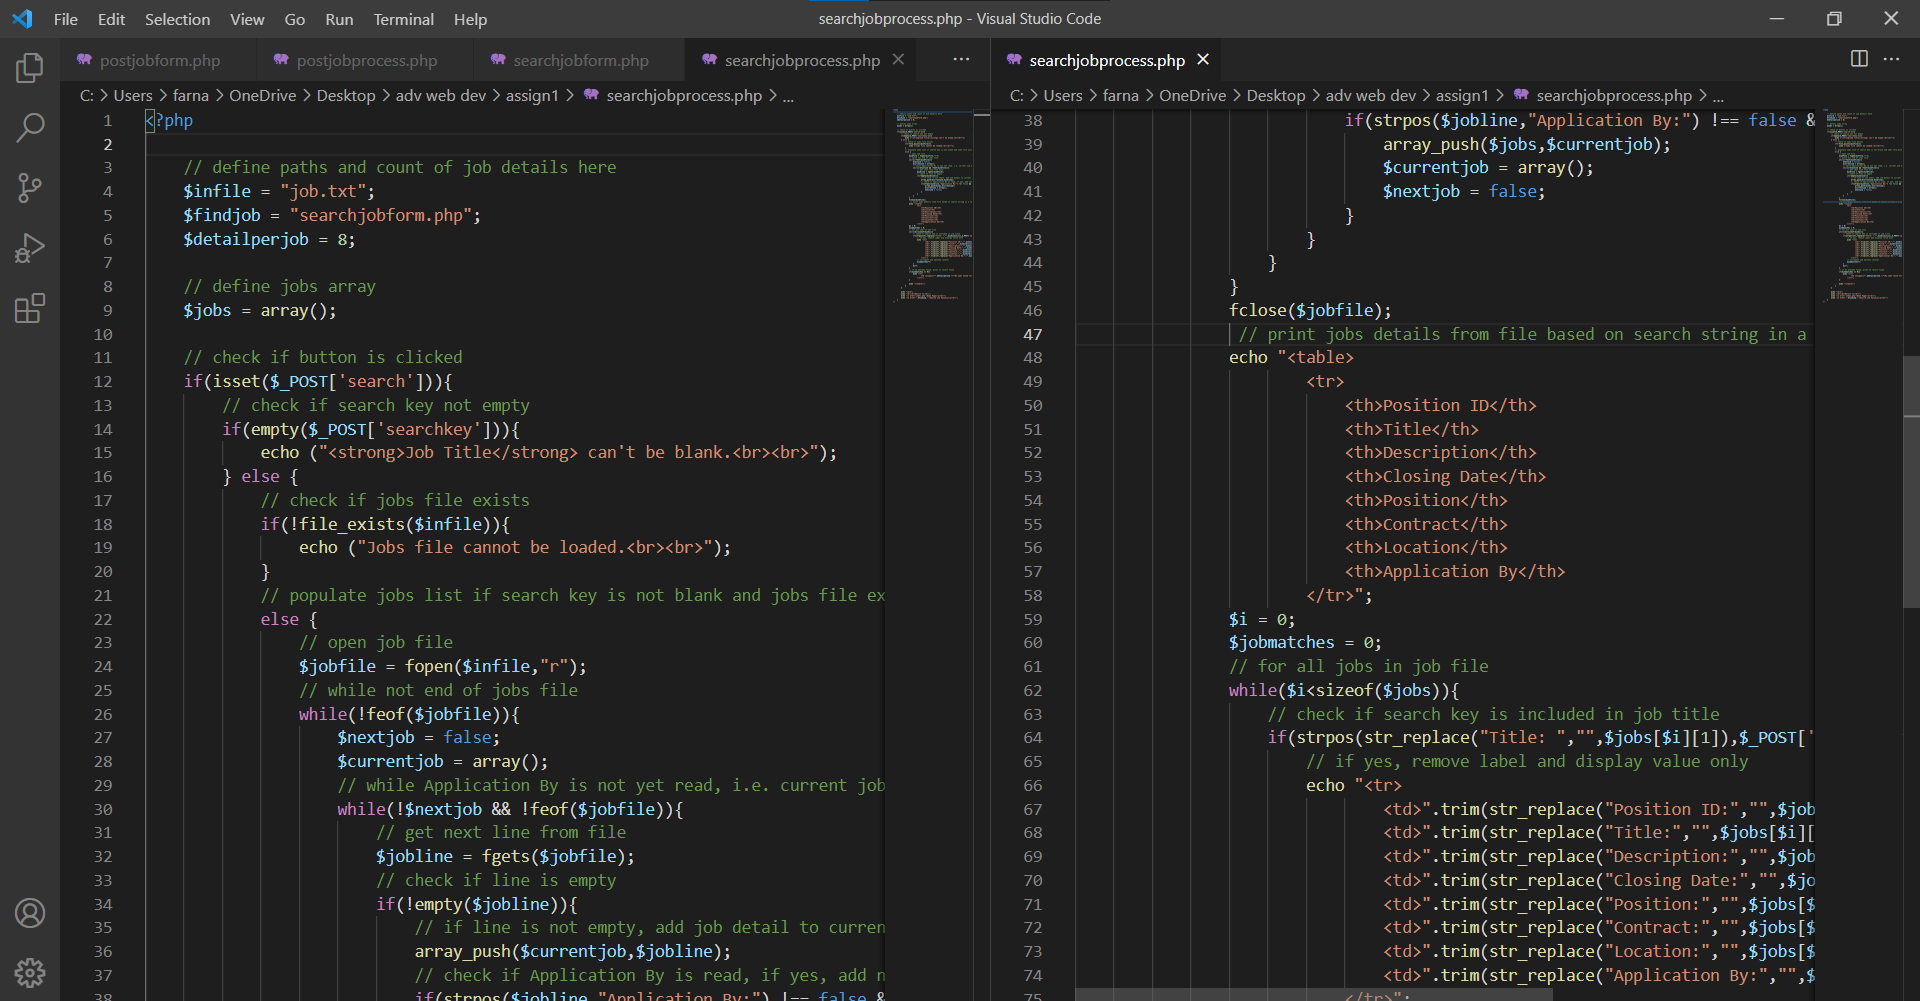Open the Explorer view in activity bar
Screen dimensions: 1920x1001
click(x=30, y=68)
